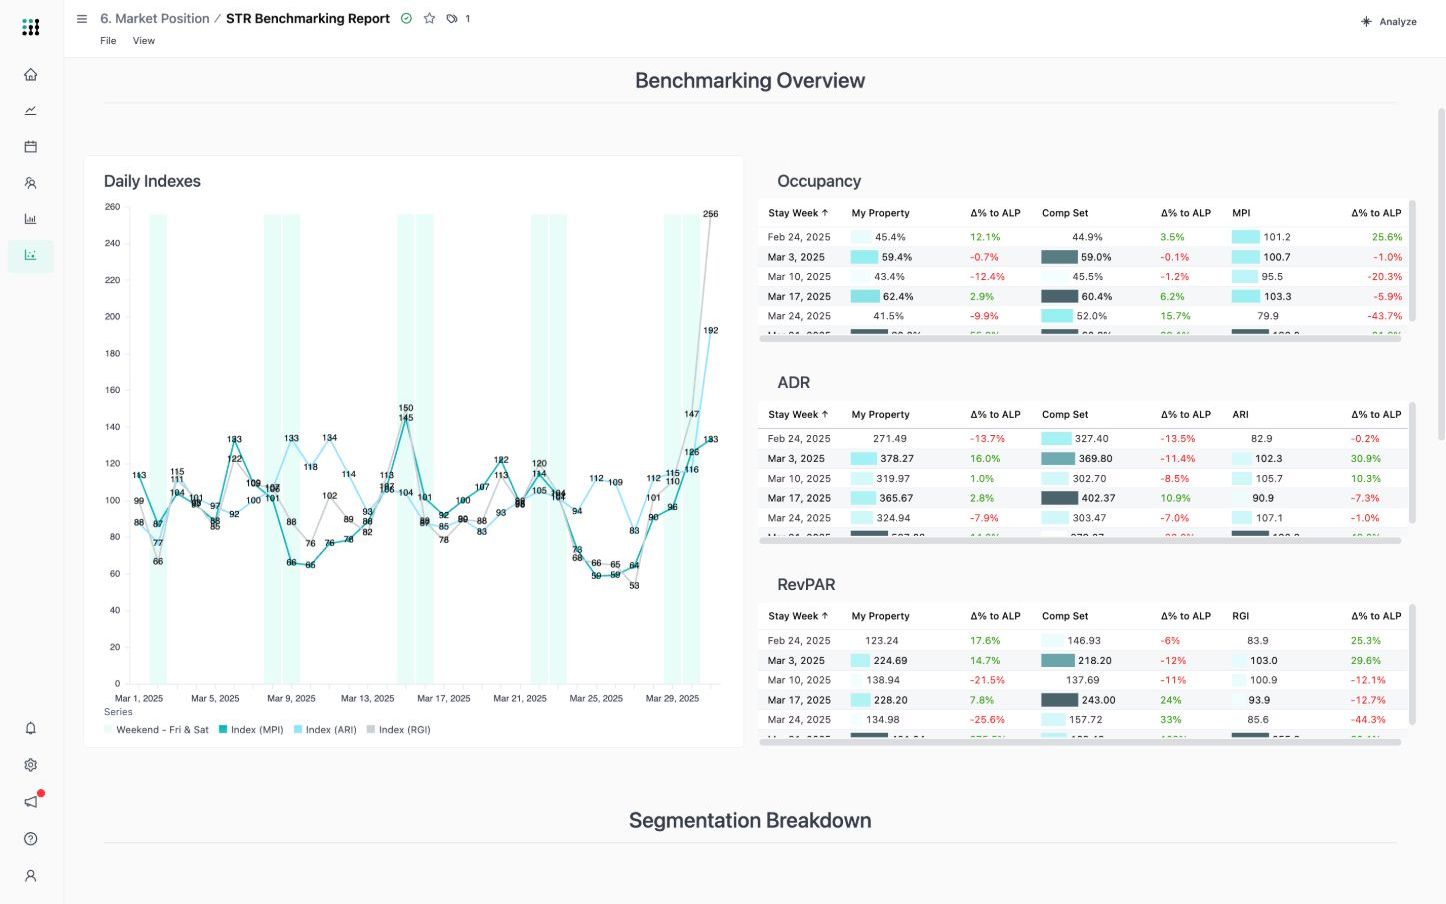Open the Home icon in sidebar

pos(31,74)
